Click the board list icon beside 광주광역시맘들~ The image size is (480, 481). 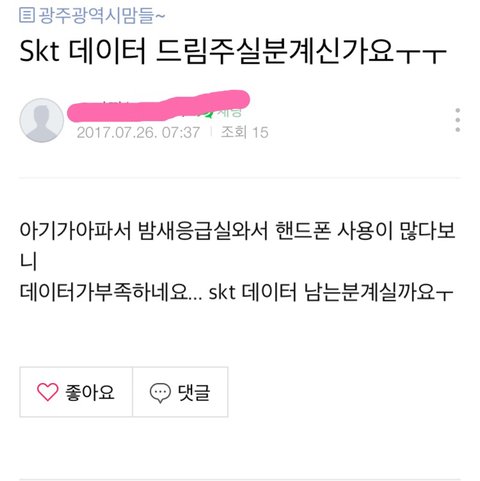[x=27, y=15]
